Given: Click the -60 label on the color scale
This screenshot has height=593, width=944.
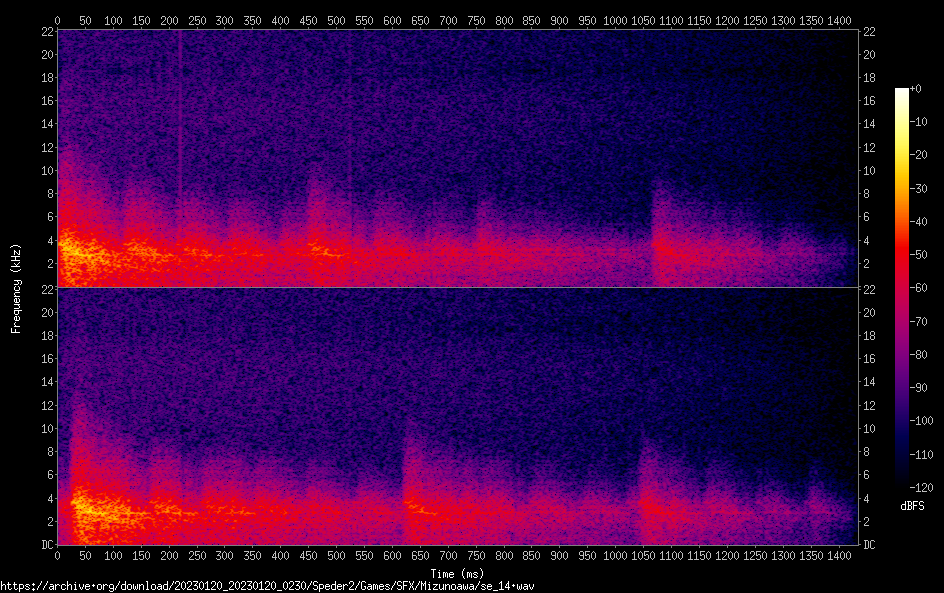Looking at the screenshot, I should coord(918,289).
